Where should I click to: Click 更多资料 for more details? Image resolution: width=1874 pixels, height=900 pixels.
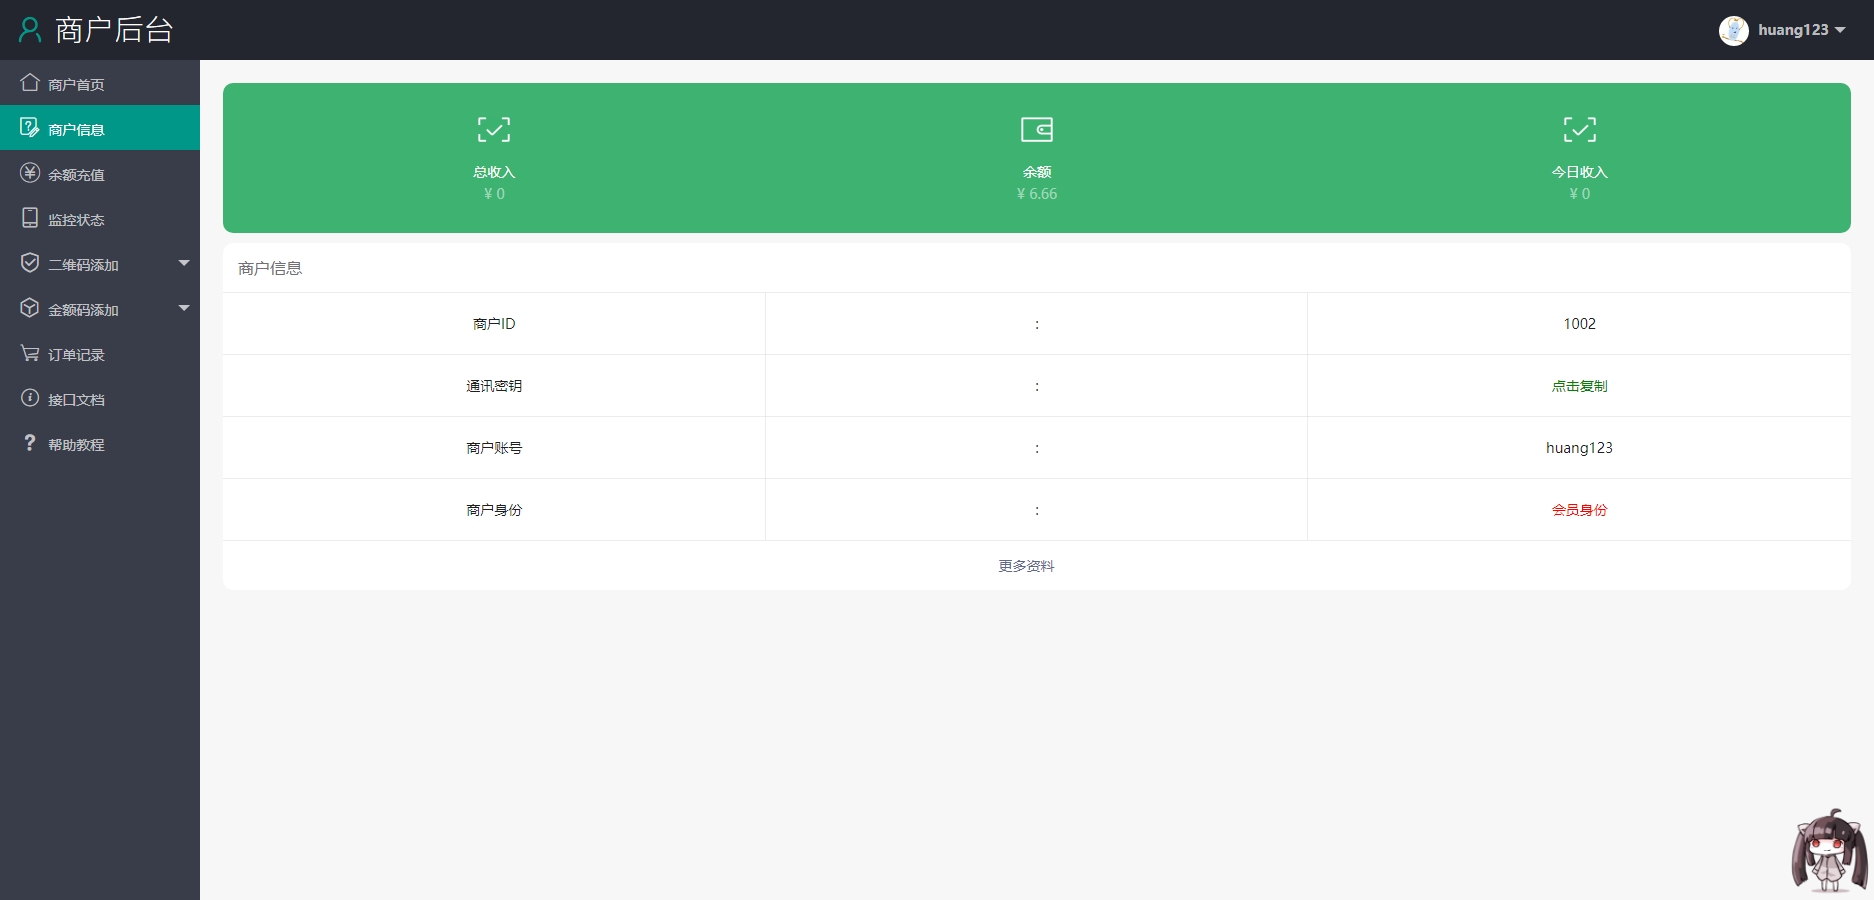pos(1026,566)
